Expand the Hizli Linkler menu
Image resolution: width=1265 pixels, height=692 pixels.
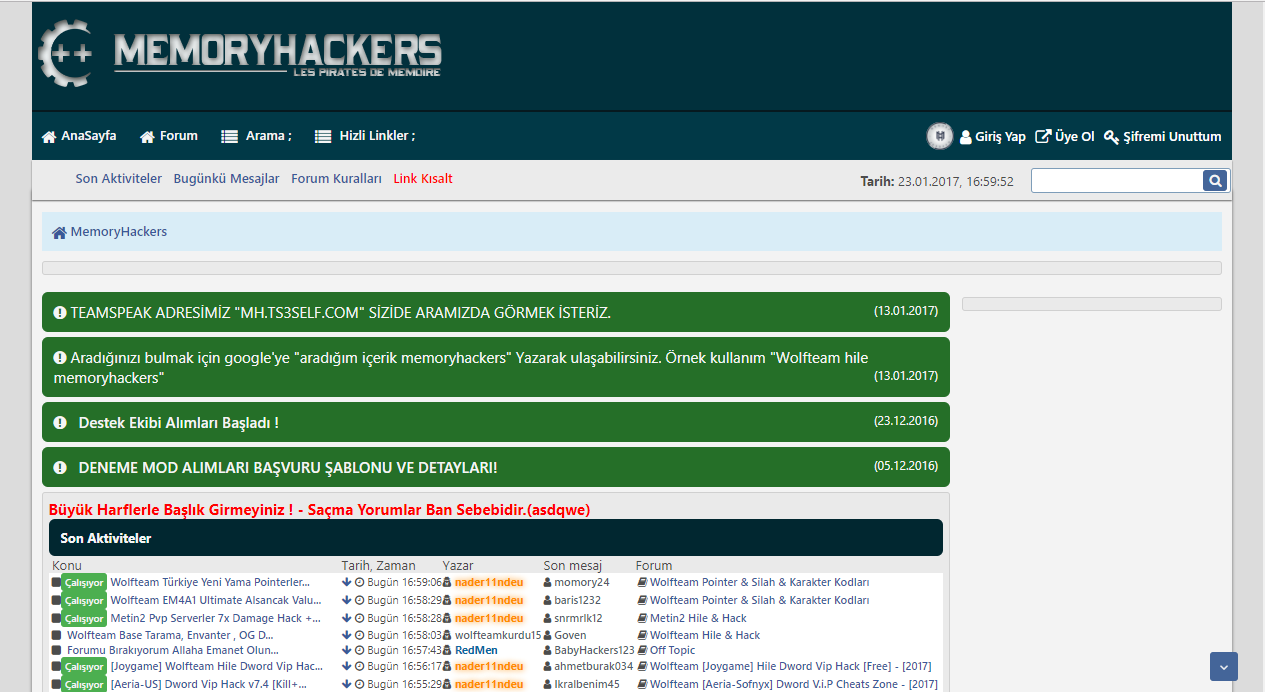[x=365, y=136]
